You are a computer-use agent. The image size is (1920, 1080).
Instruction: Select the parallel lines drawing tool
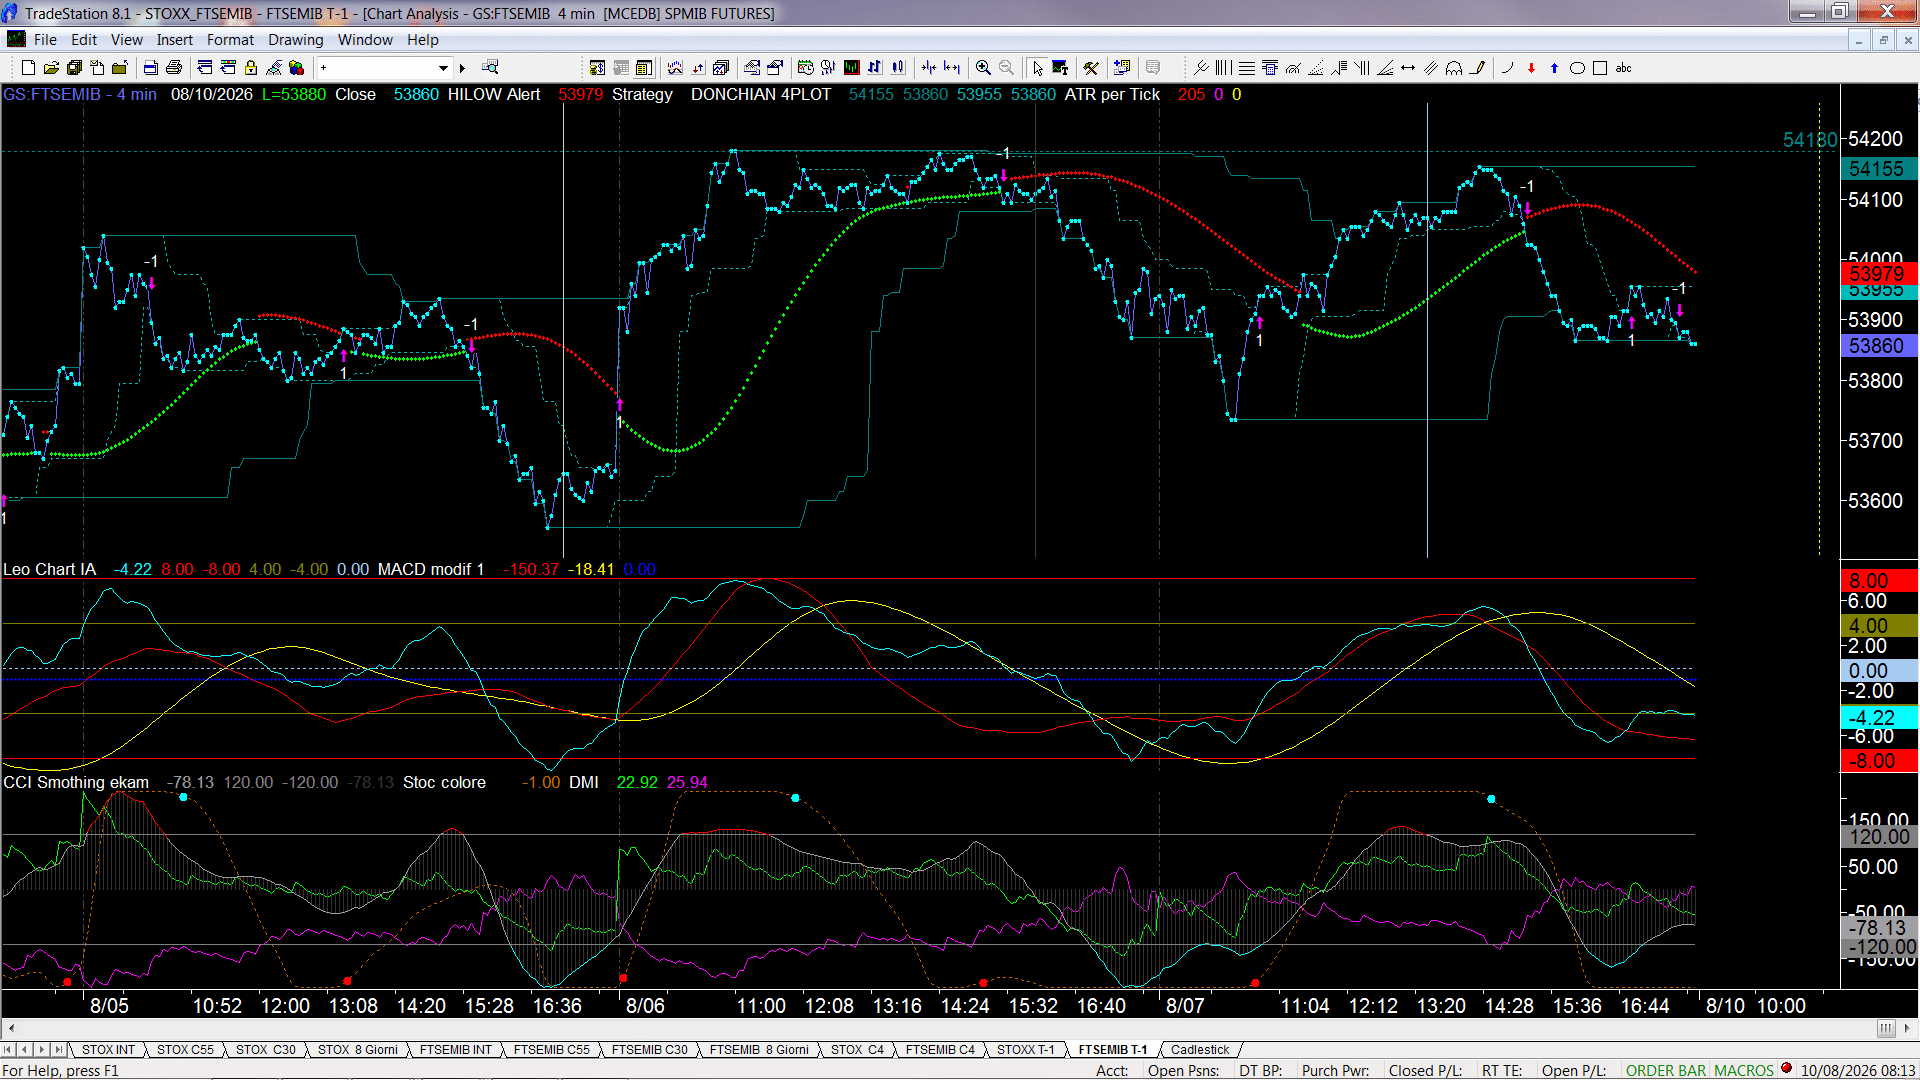coord(1431,68)
